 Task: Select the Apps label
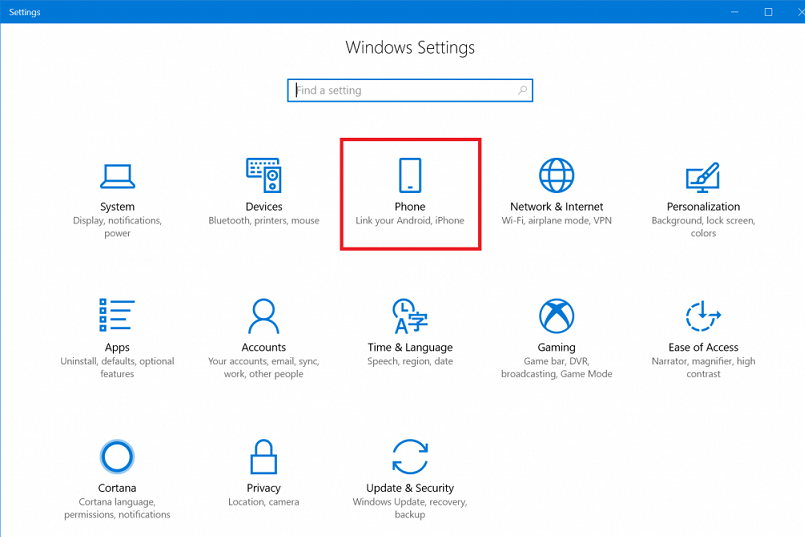click(117, 348)
